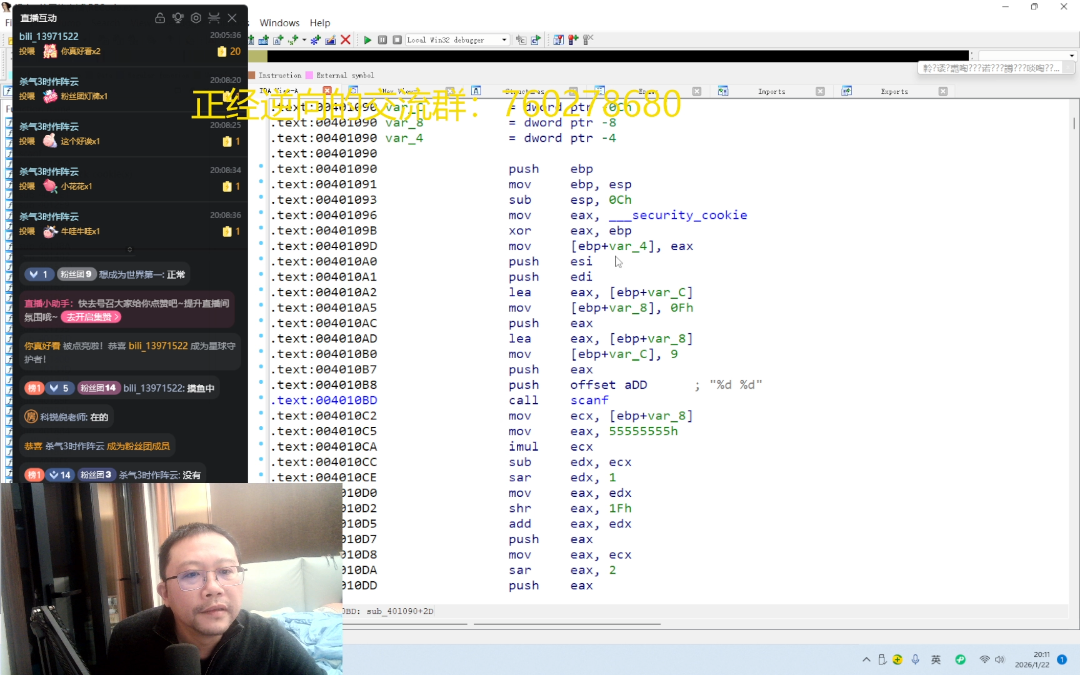Open settings gear in live chat panel

(x=196, y=18)
